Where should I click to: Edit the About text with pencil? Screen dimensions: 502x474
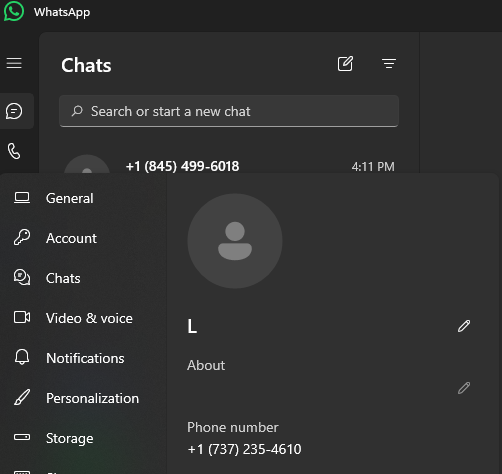464,388
